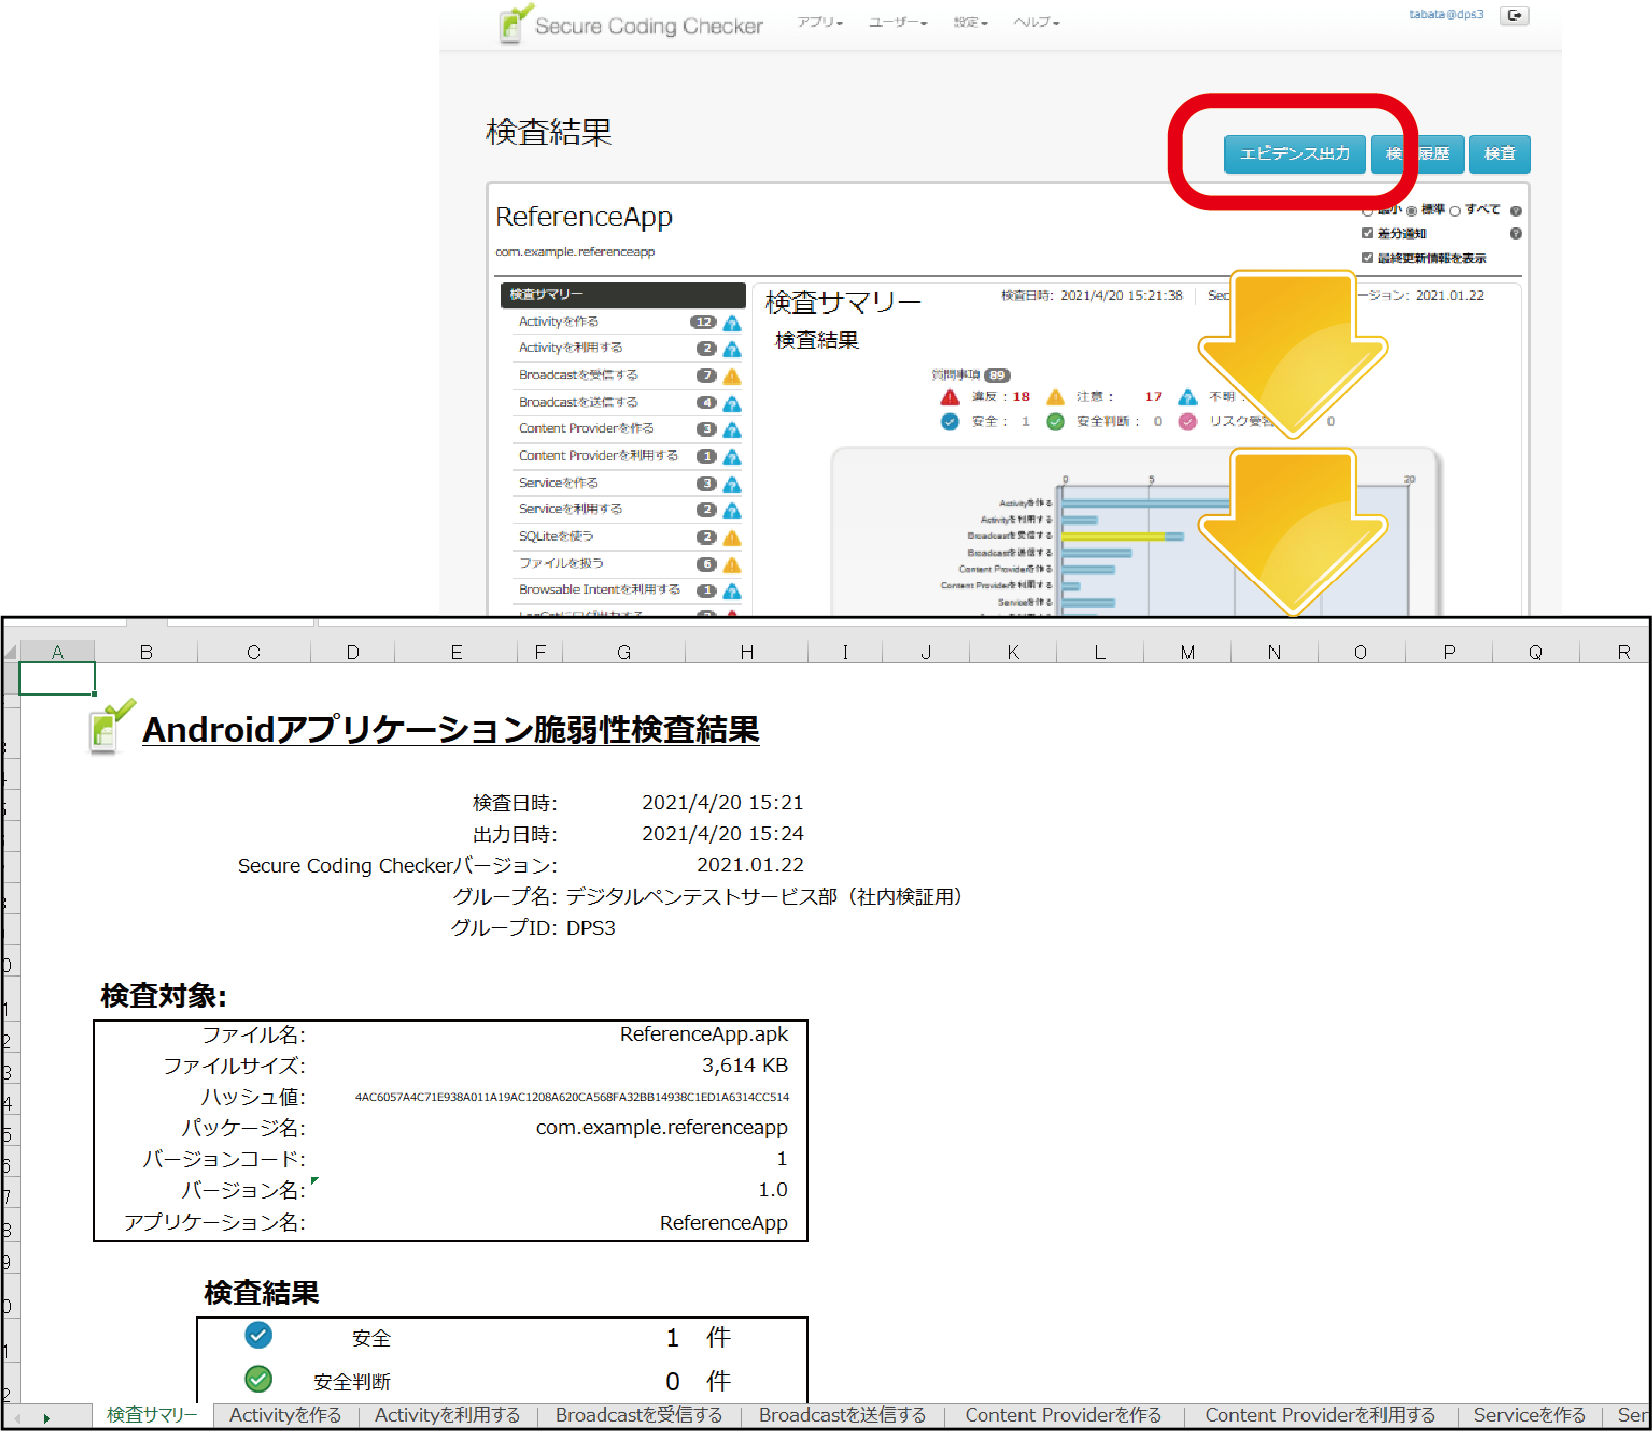Image resolution: width=1652 pixels, height=1431 pixels.
Task: Click blue 安全 check icon in Excel sheet
Action: (258, 1335)
